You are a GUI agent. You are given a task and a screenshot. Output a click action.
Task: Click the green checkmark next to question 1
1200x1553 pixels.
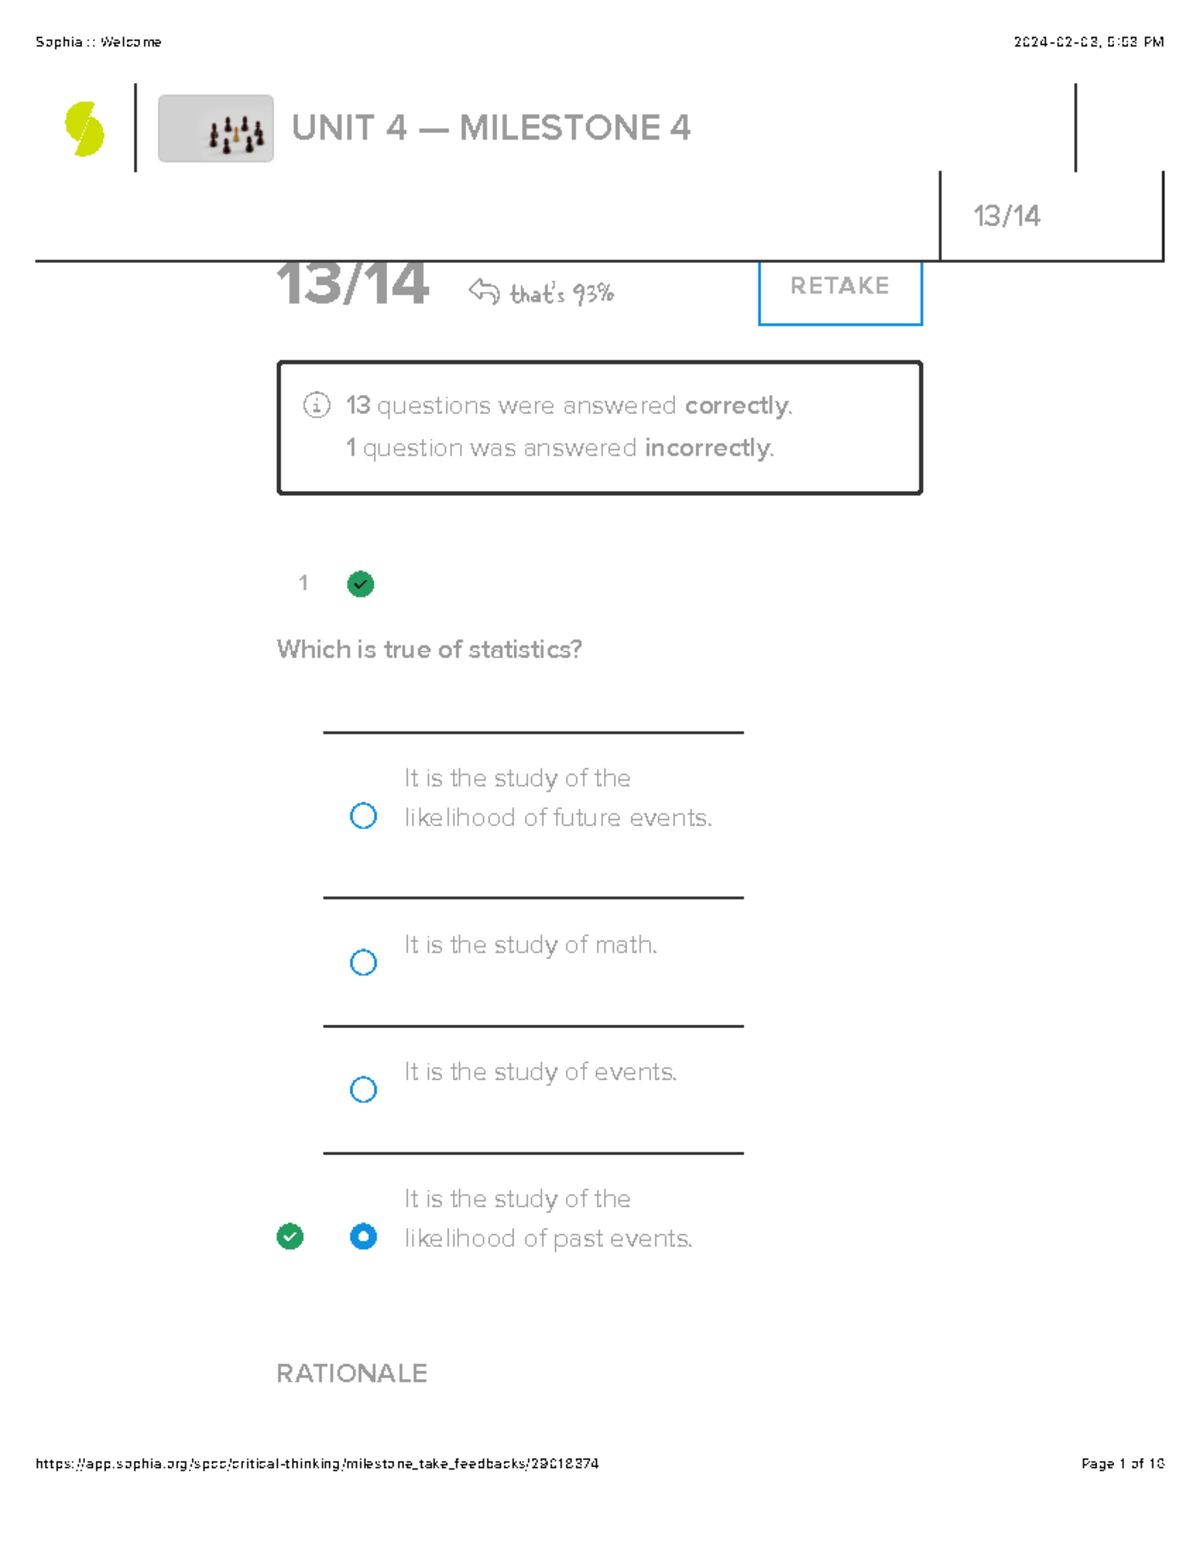click(361, 584)
